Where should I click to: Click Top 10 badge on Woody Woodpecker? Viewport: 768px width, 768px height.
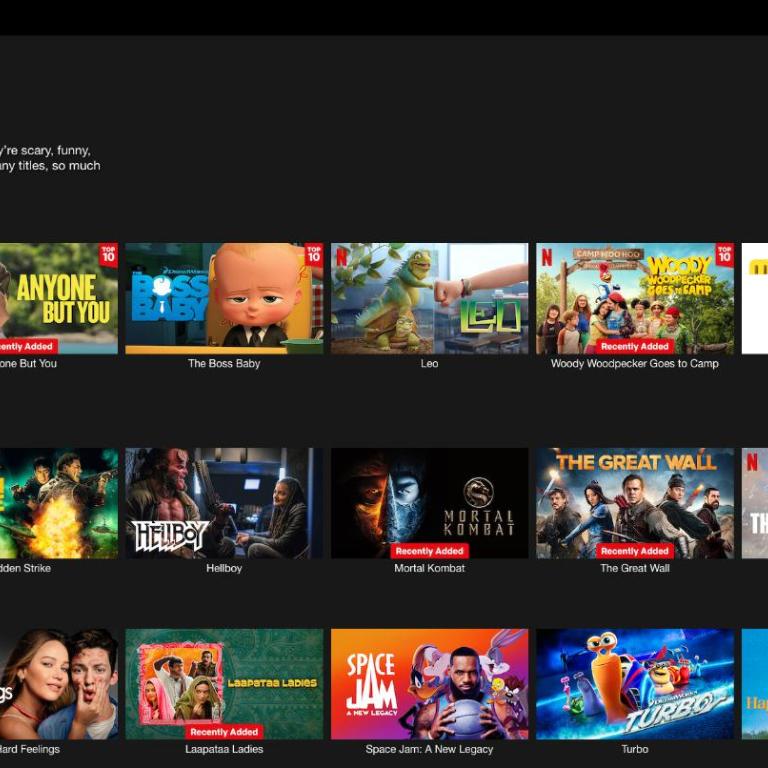(724, 255)
